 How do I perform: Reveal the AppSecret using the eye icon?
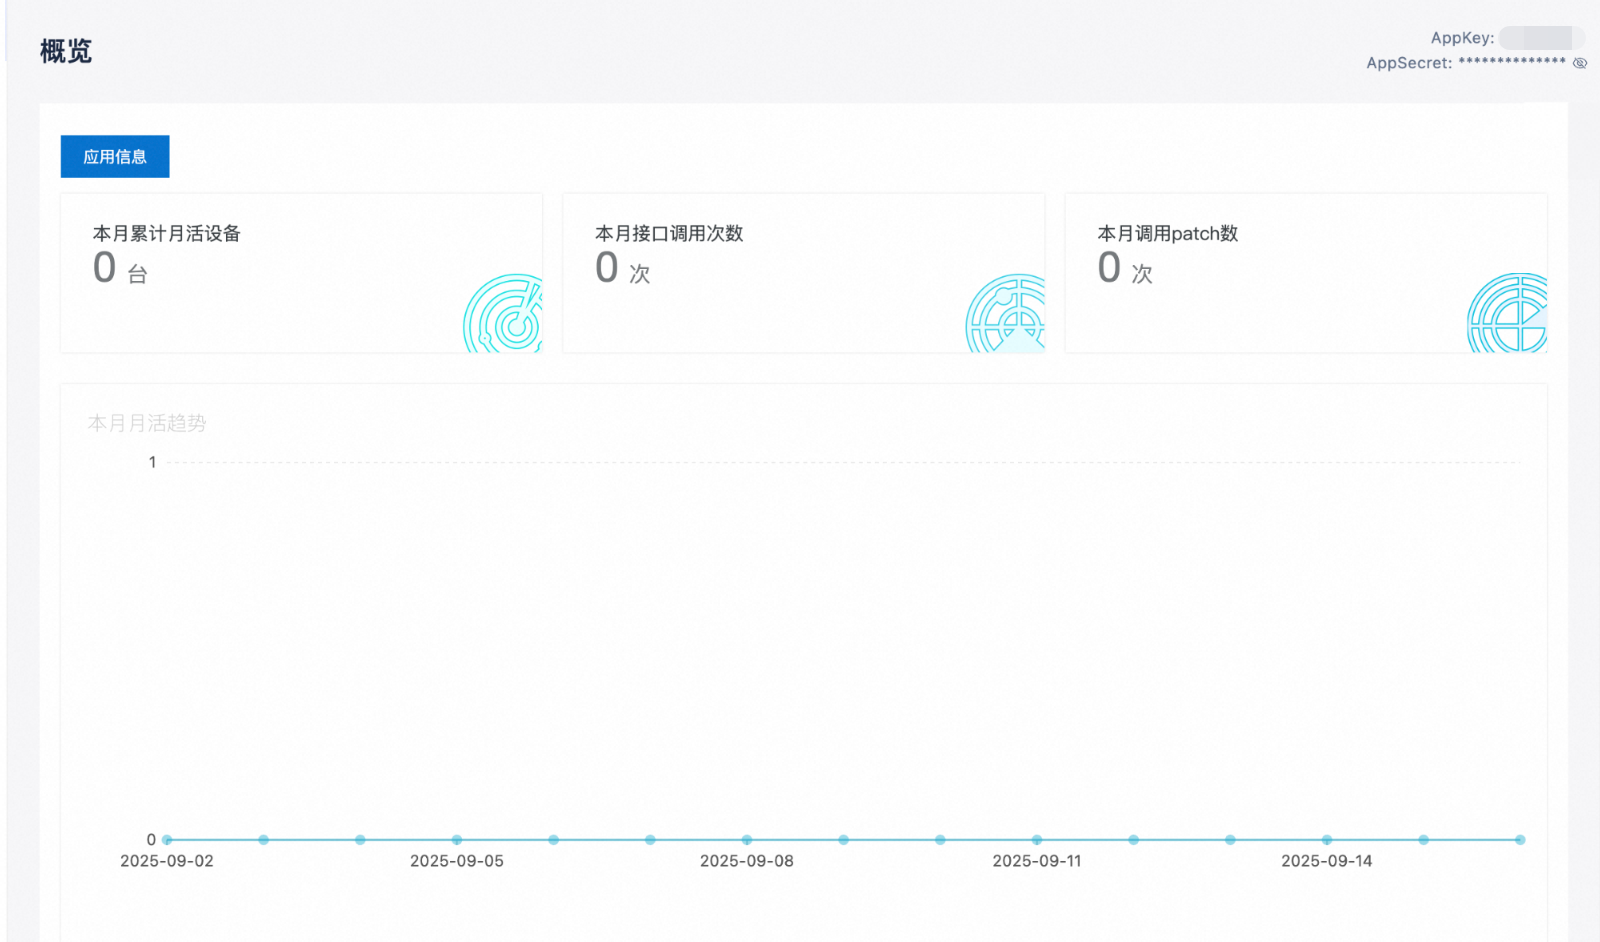[x=1580, y=63]
